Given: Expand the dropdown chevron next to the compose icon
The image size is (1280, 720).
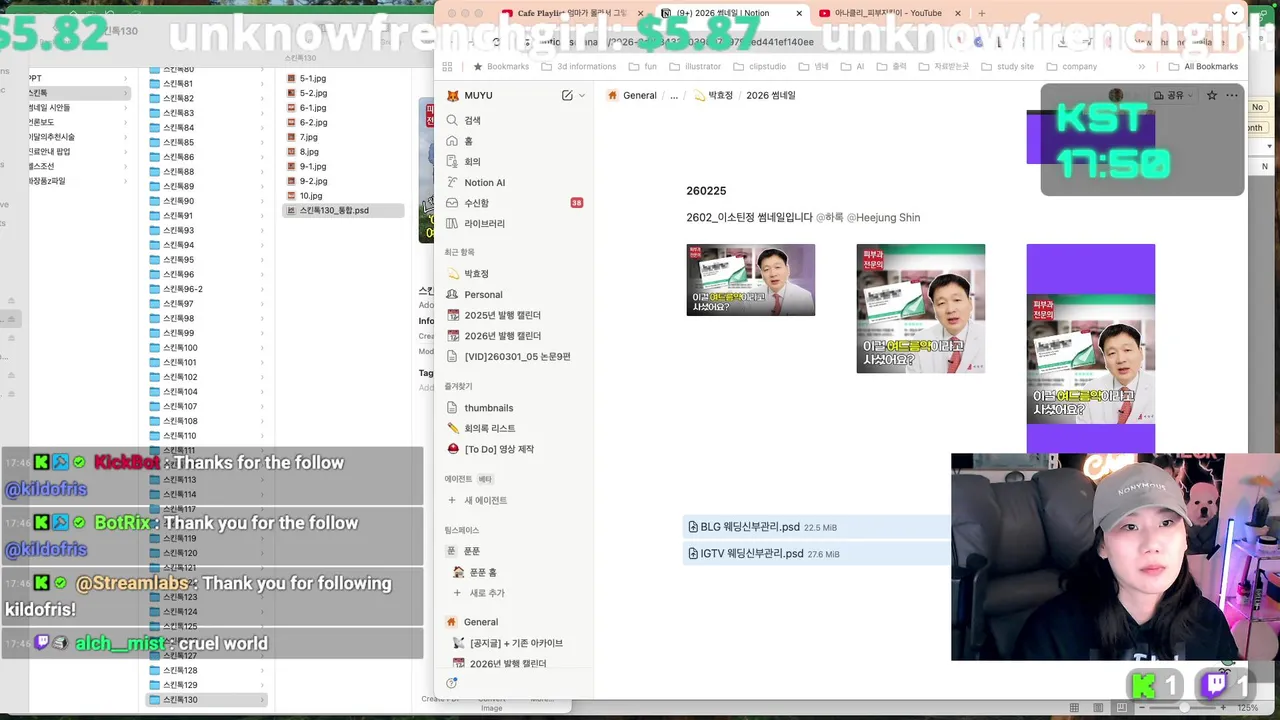Looking at the screenshot, I should pos(582,95).
